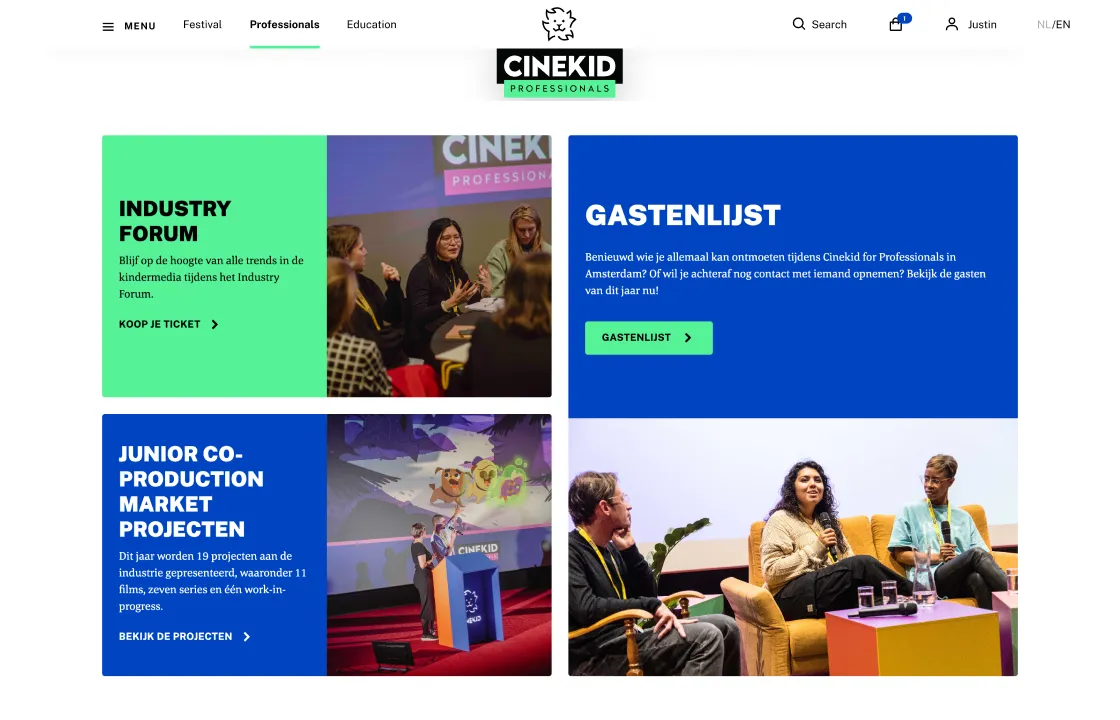Image resolution: width=1120 pixels, height=720 pixels.
Task: Open the Festival navigation item
Action: point(202,24)
